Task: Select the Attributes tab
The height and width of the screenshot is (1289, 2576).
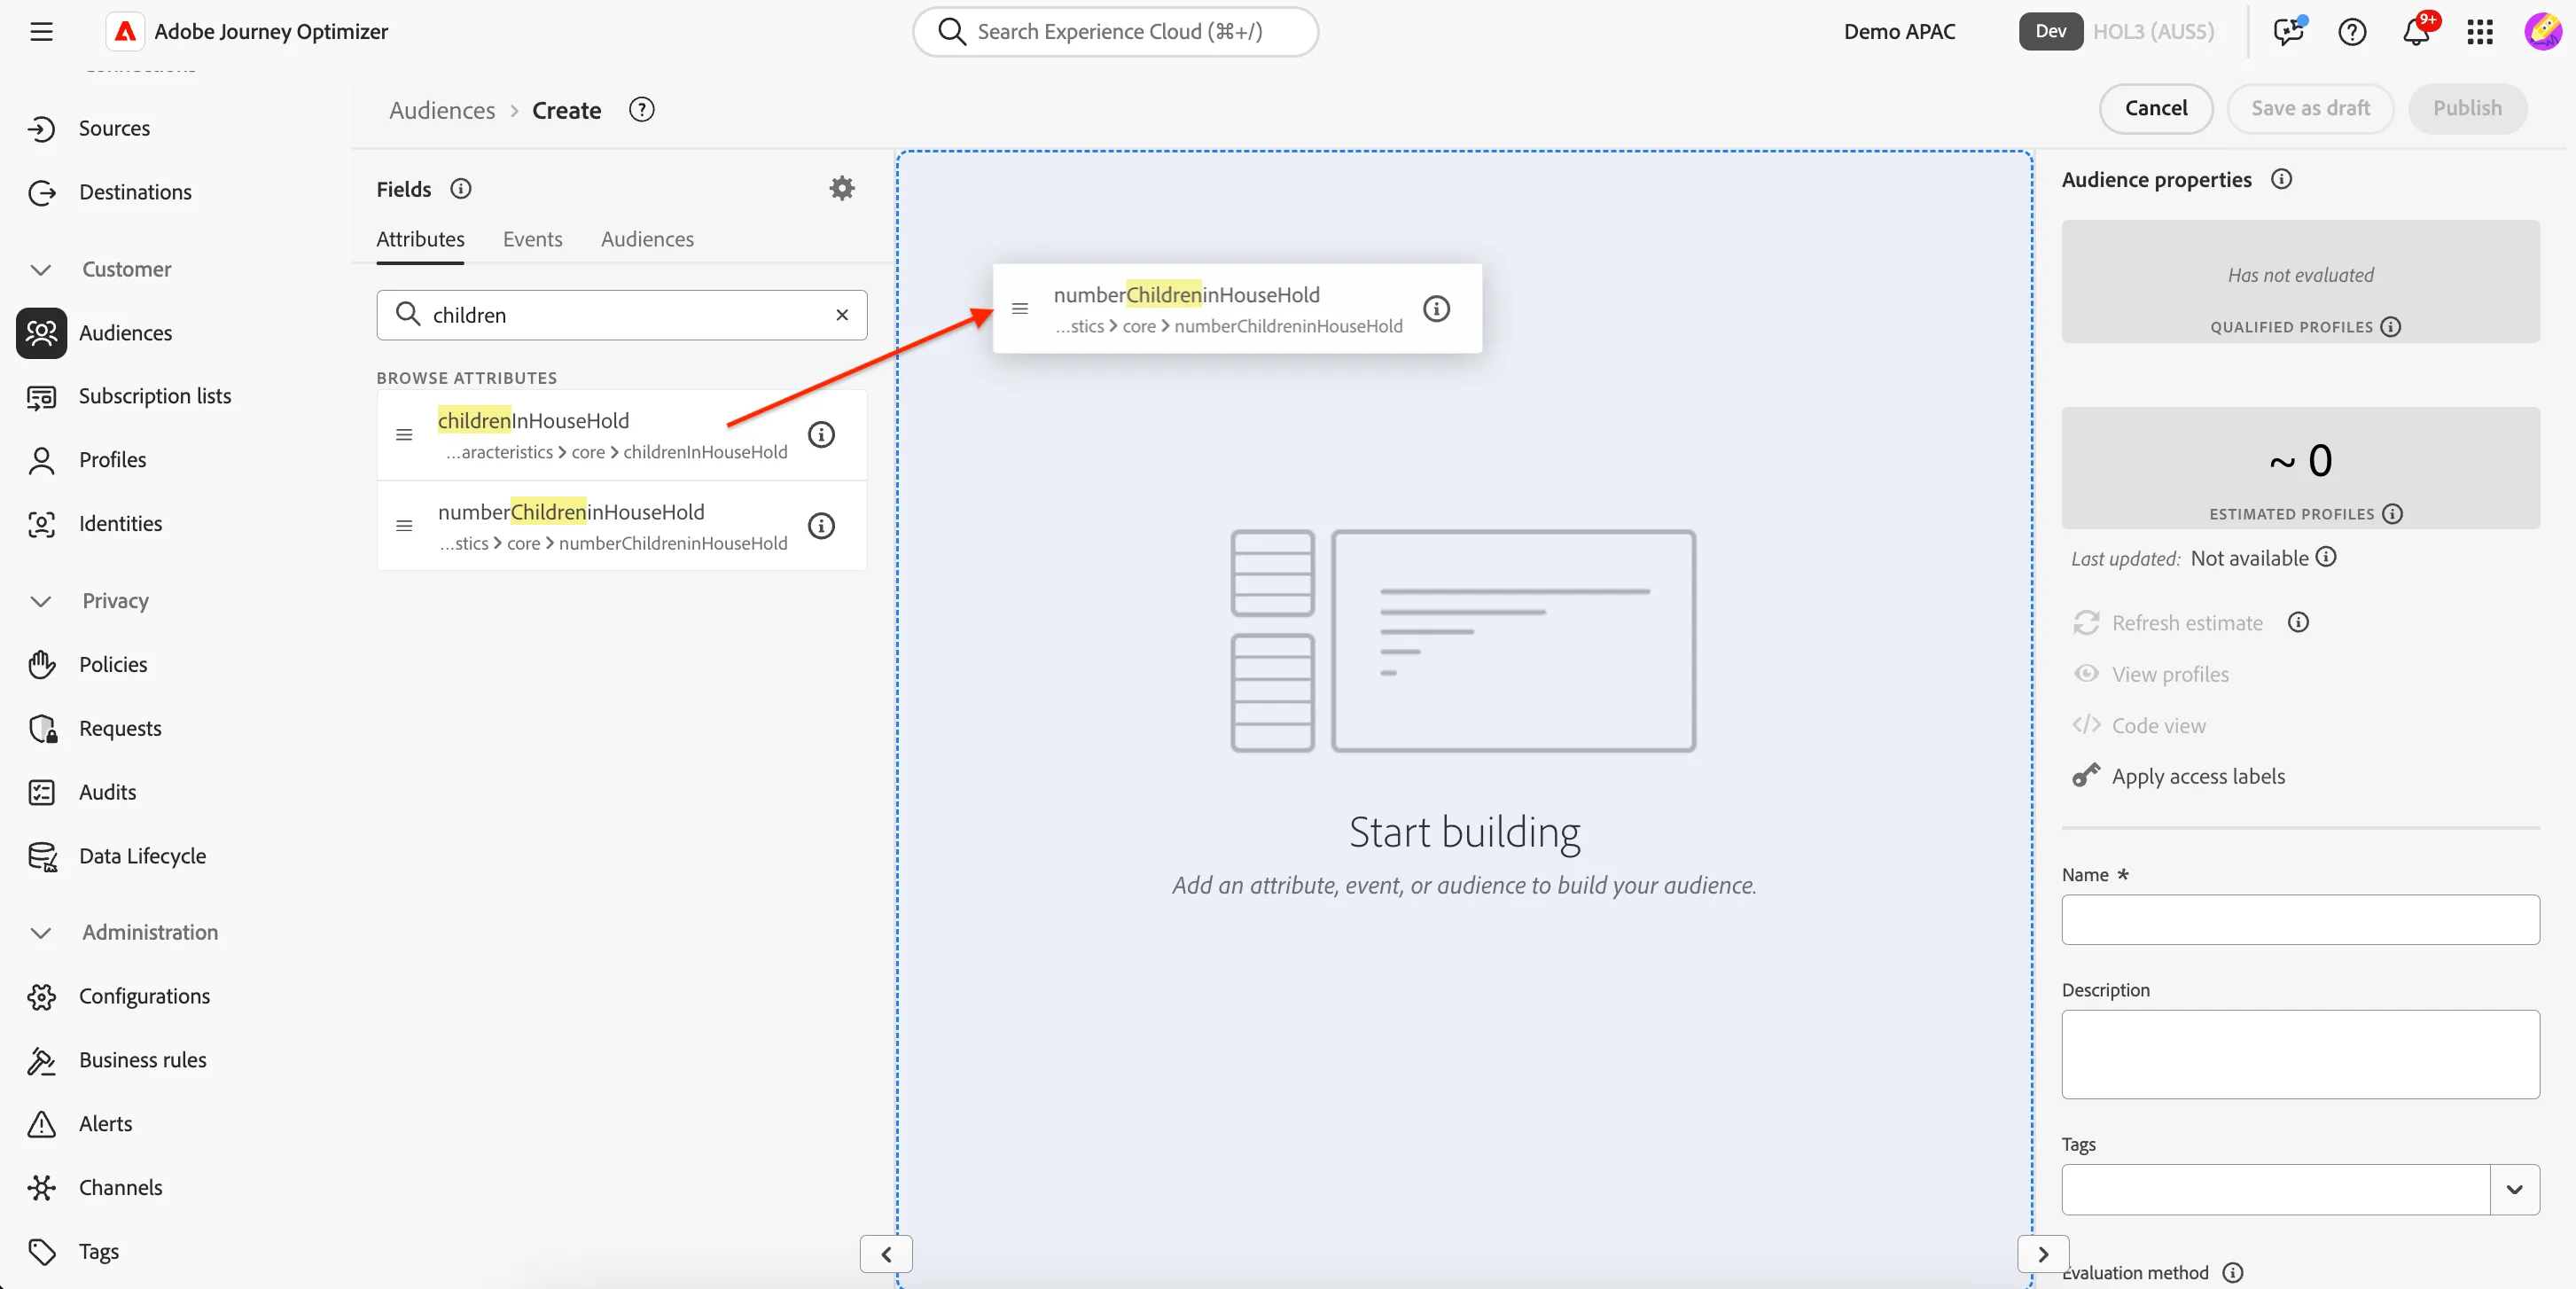Action: (420, 239)
